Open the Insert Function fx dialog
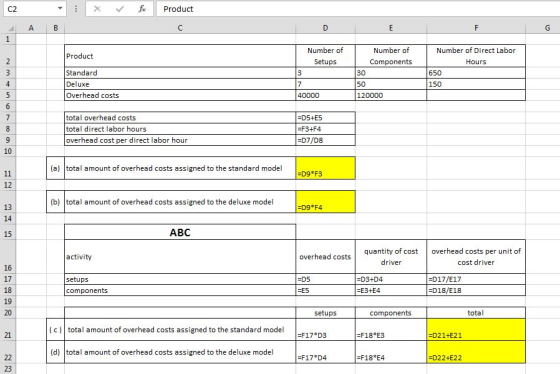Screen dimensions: 560x374 142,9
